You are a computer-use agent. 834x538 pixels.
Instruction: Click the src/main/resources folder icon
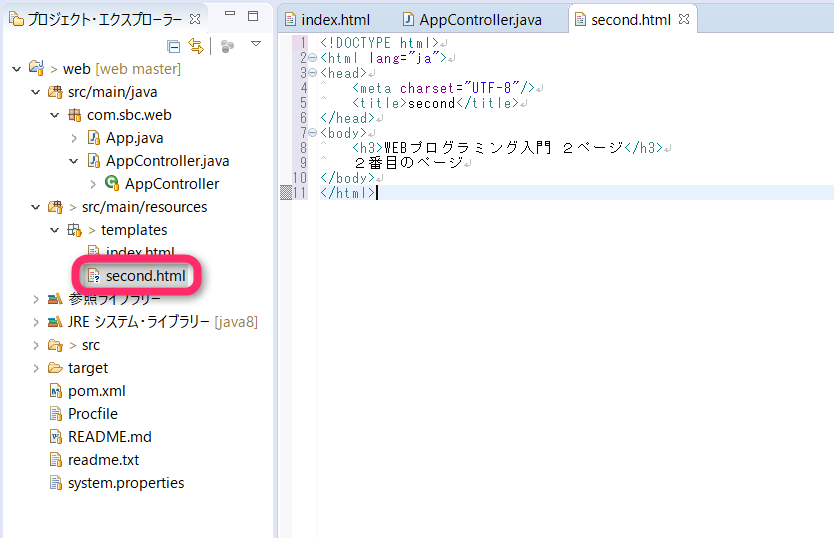click(55, 206)
